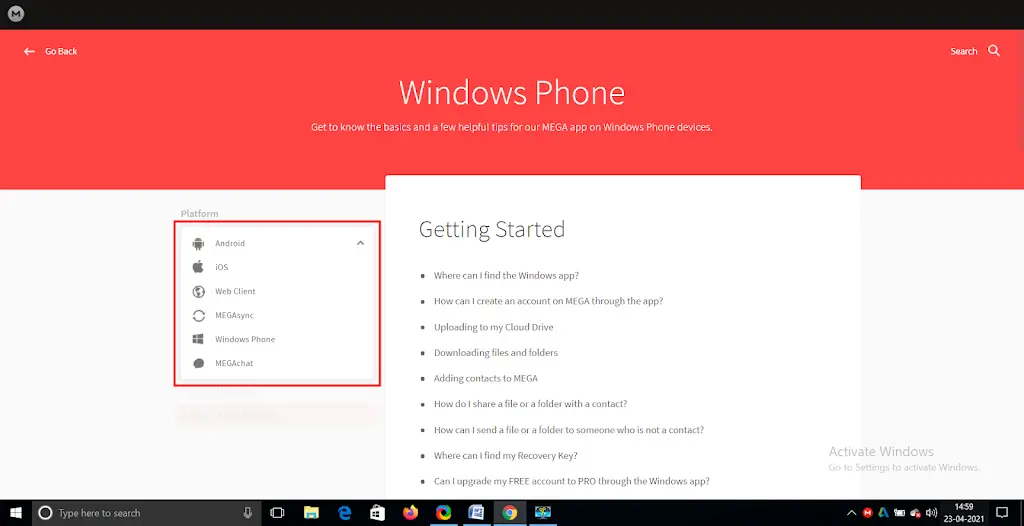The image size is (1024, 526).
Task: Open the colorful swirl app in taskbar
Action: pos(443,513)
